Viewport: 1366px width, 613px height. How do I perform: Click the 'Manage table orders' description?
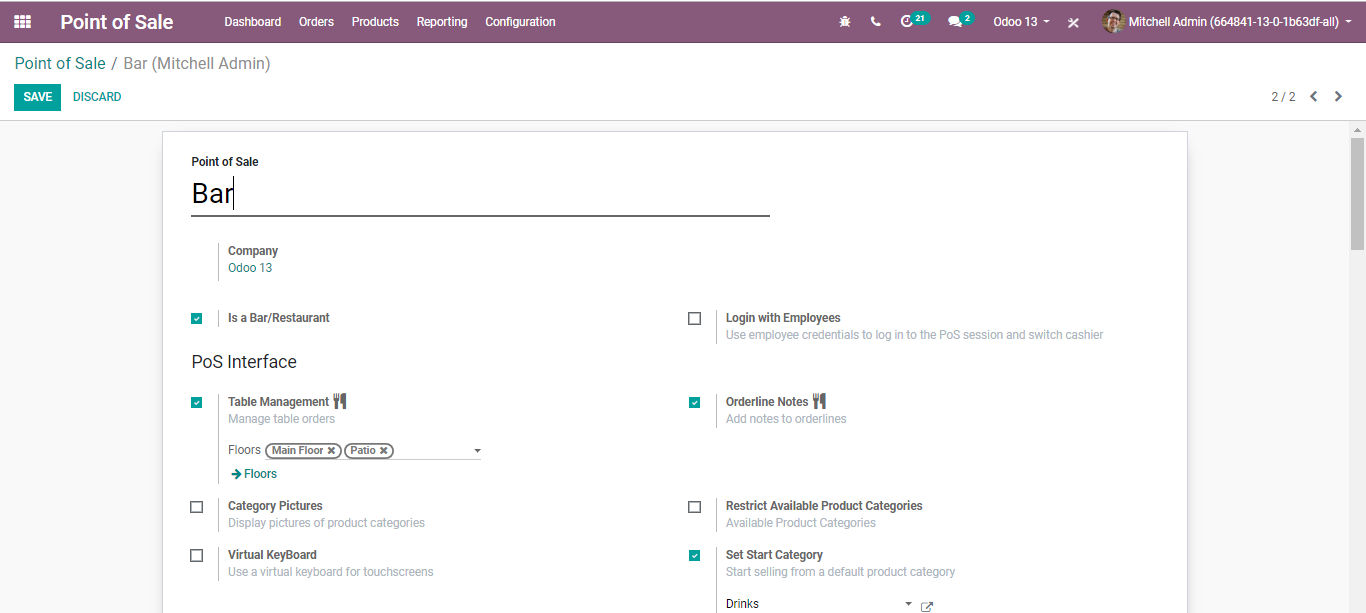[282, 419]
